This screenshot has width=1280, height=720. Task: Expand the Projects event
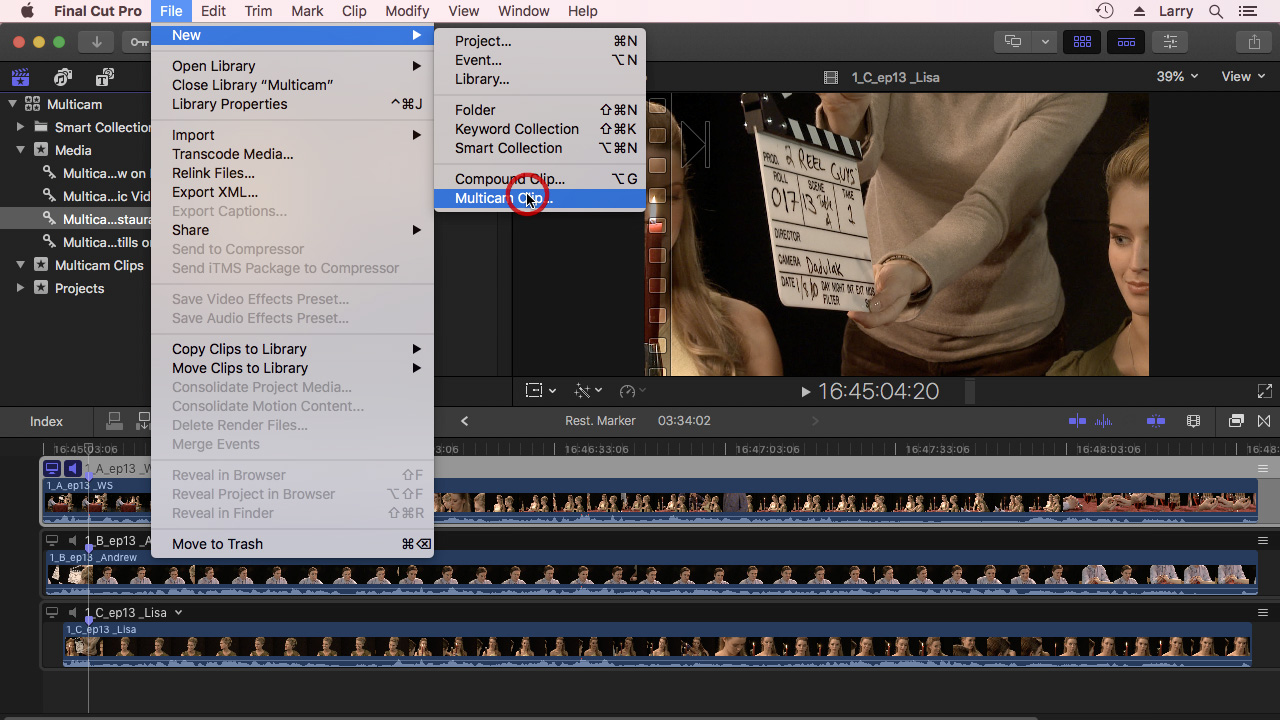coord(20,288)
